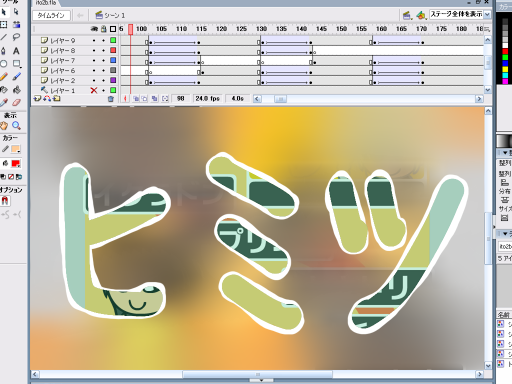Select layer レイヤー 6
512x384 pixels.
tap(63, 70)
